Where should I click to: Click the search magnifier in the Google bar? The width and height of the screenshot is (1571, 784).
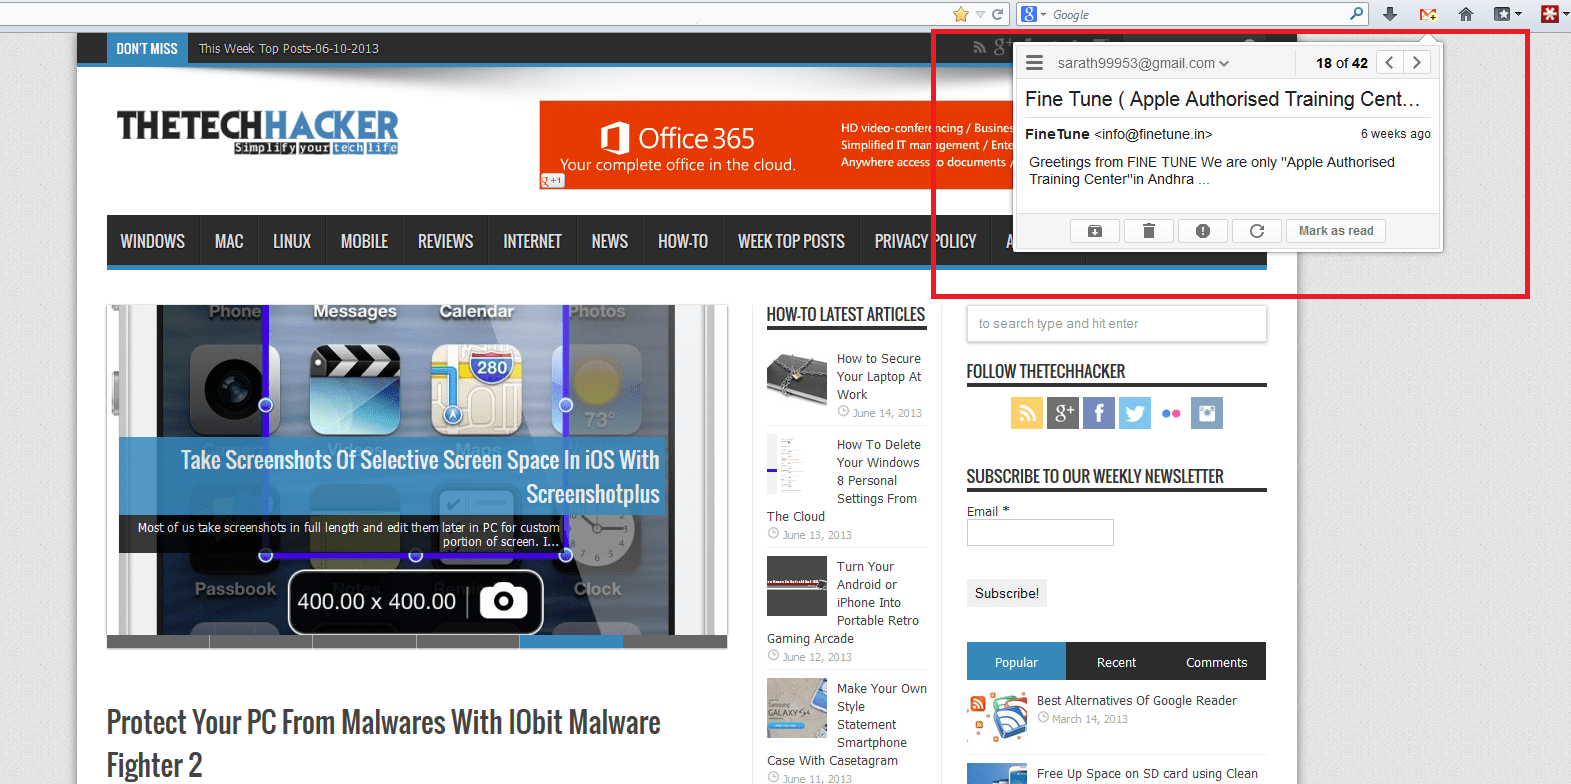tap(1357, 14)
